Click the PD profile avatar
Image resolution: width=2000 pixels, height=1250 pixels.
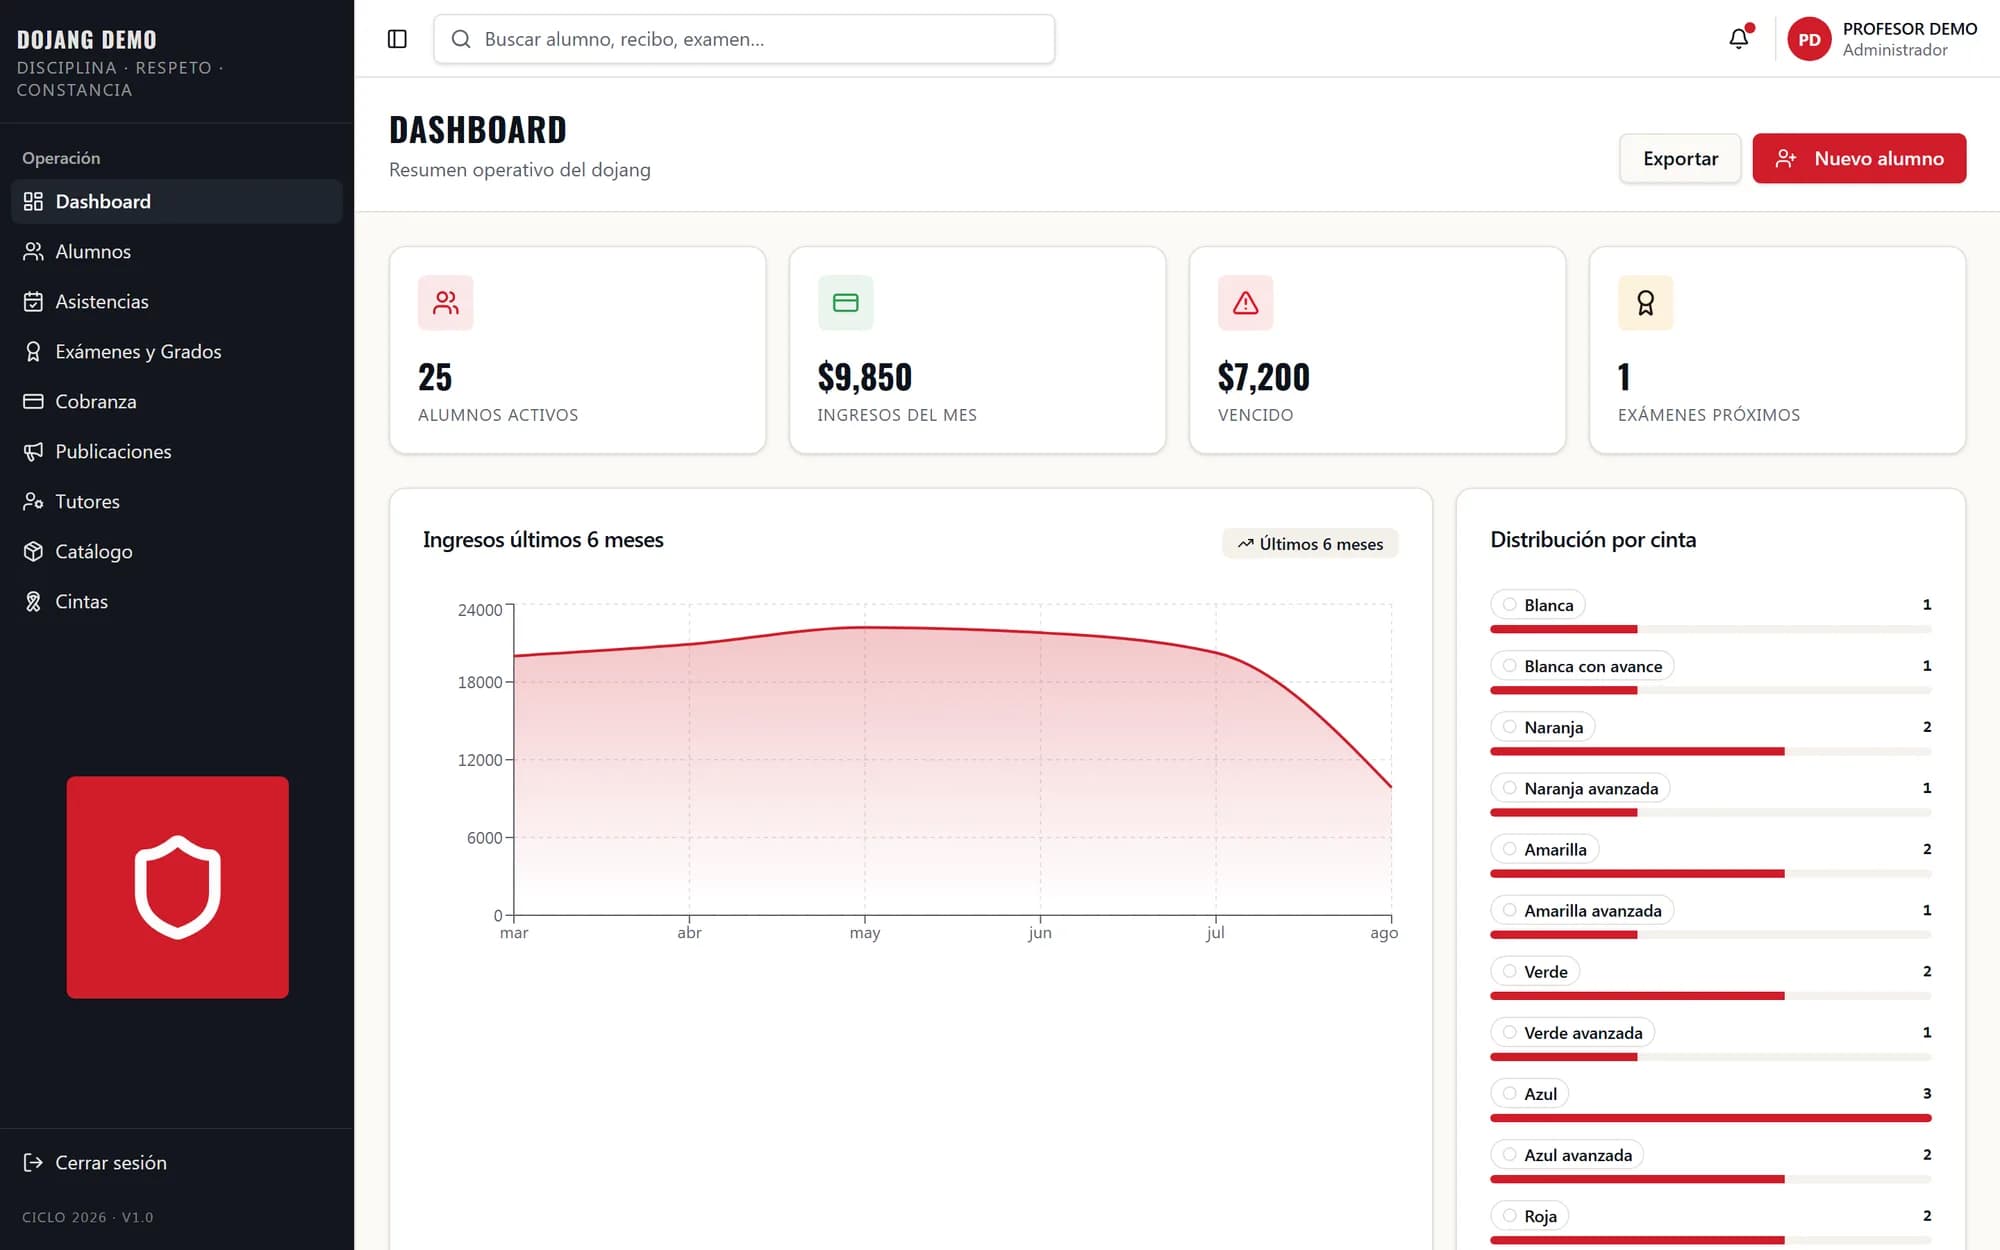click(x=1809, y=39)
